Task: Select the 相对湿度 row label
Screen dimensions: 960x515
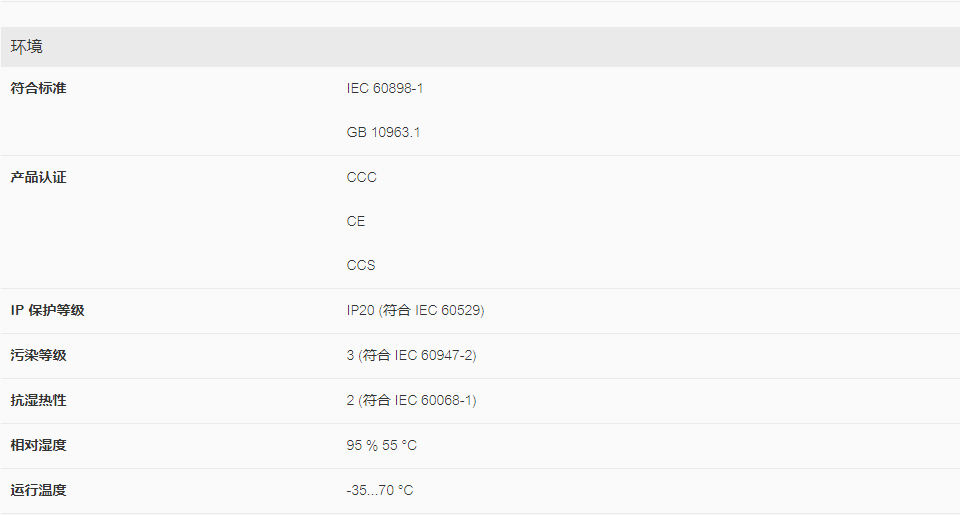Action: click(x=39, y=445)
